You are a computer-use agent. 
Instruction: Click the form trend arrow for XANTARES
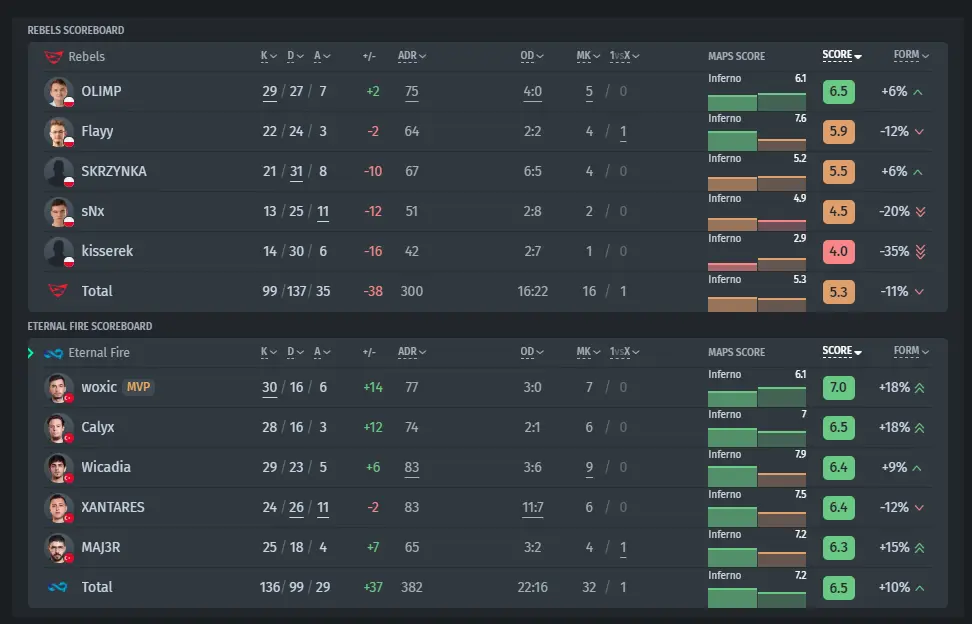919,508
